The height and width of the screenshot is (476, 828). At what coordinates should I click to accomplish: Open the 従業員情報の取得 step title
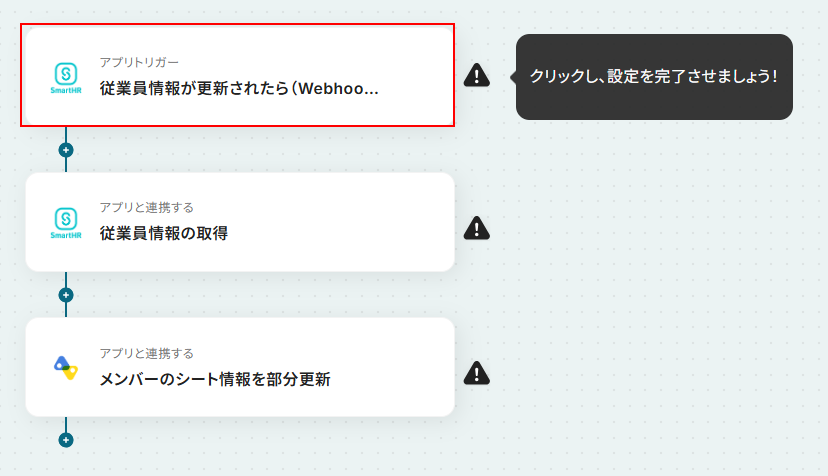click(164, 233)
